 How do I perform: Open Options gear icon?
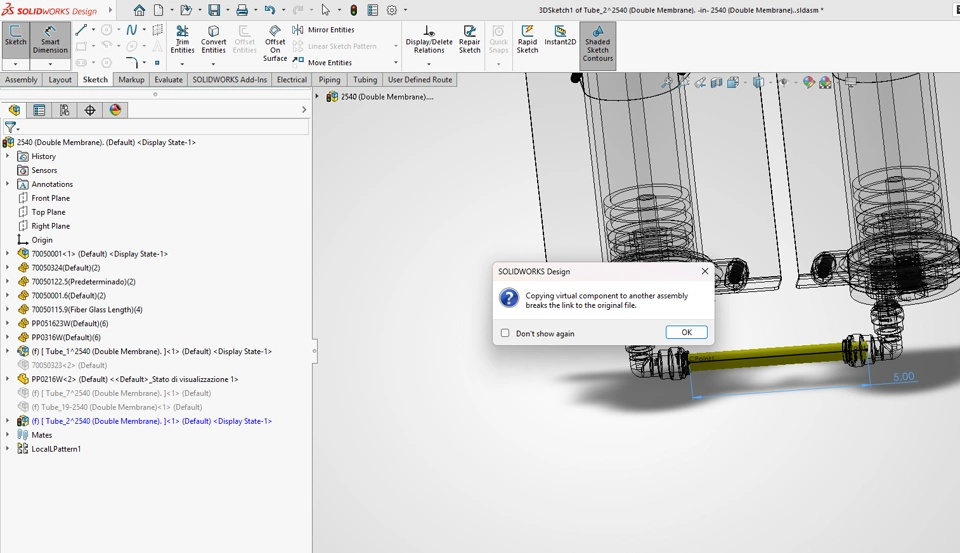(x=392, y=10)
